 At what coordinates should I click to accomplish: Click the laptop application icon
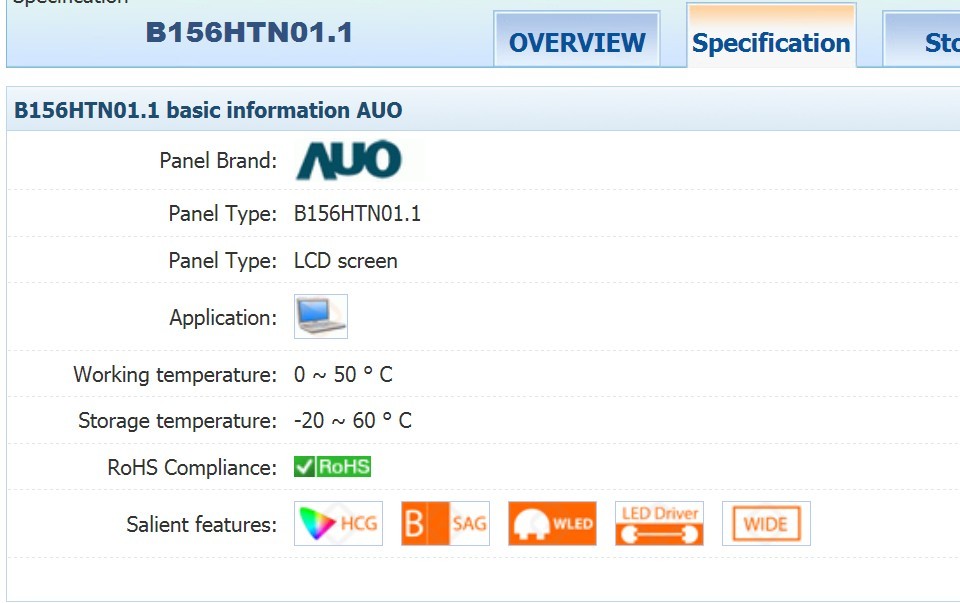[x=321, y=316]
